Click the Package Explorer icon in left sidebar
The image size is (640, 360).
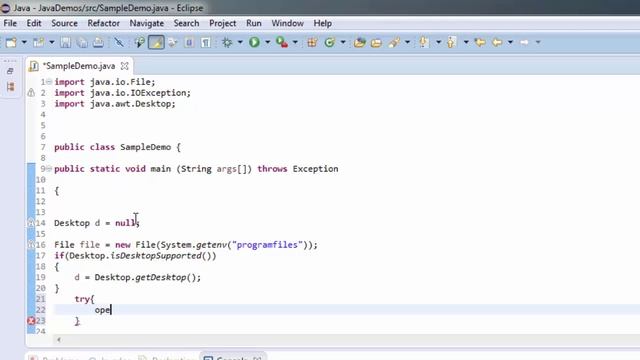(x=11, y=87)
